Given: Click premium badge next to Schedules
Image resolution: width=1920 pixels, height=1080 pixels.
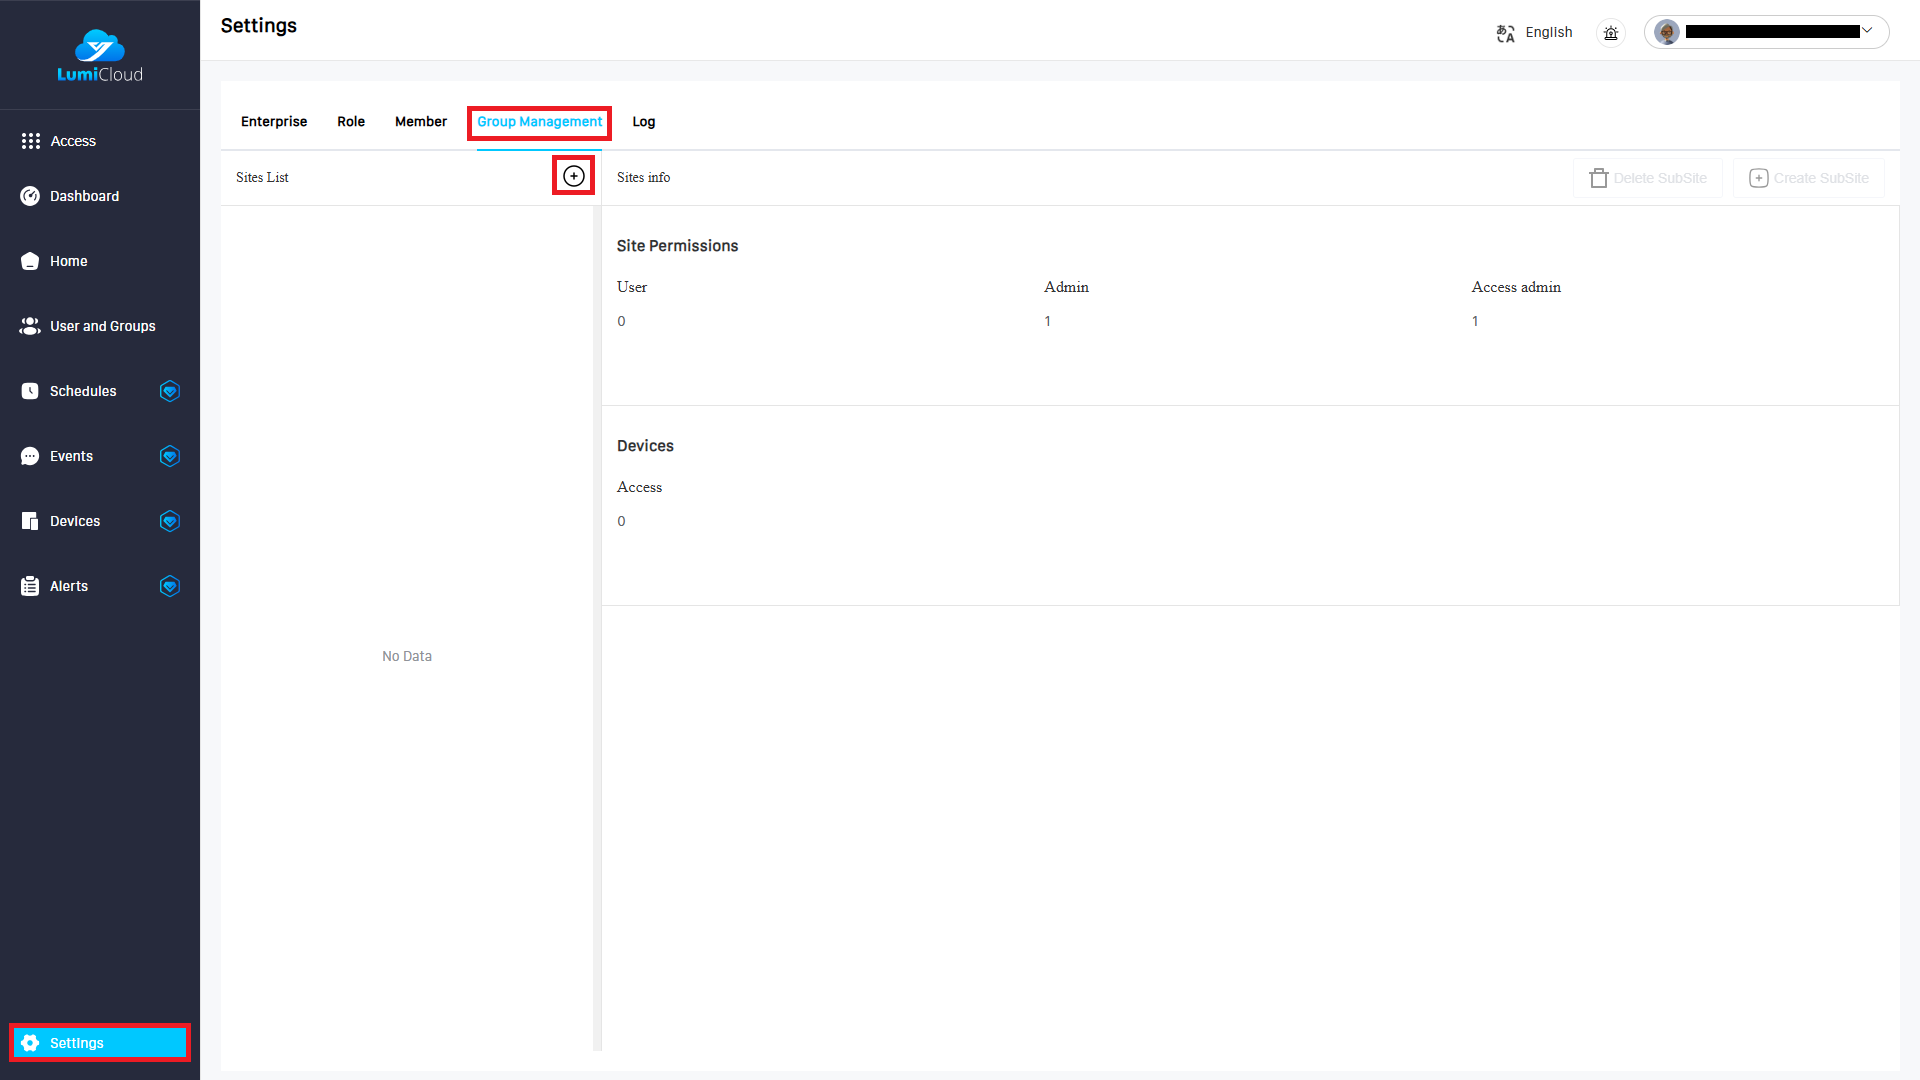Looking at the screenshot, I should 170,391.
